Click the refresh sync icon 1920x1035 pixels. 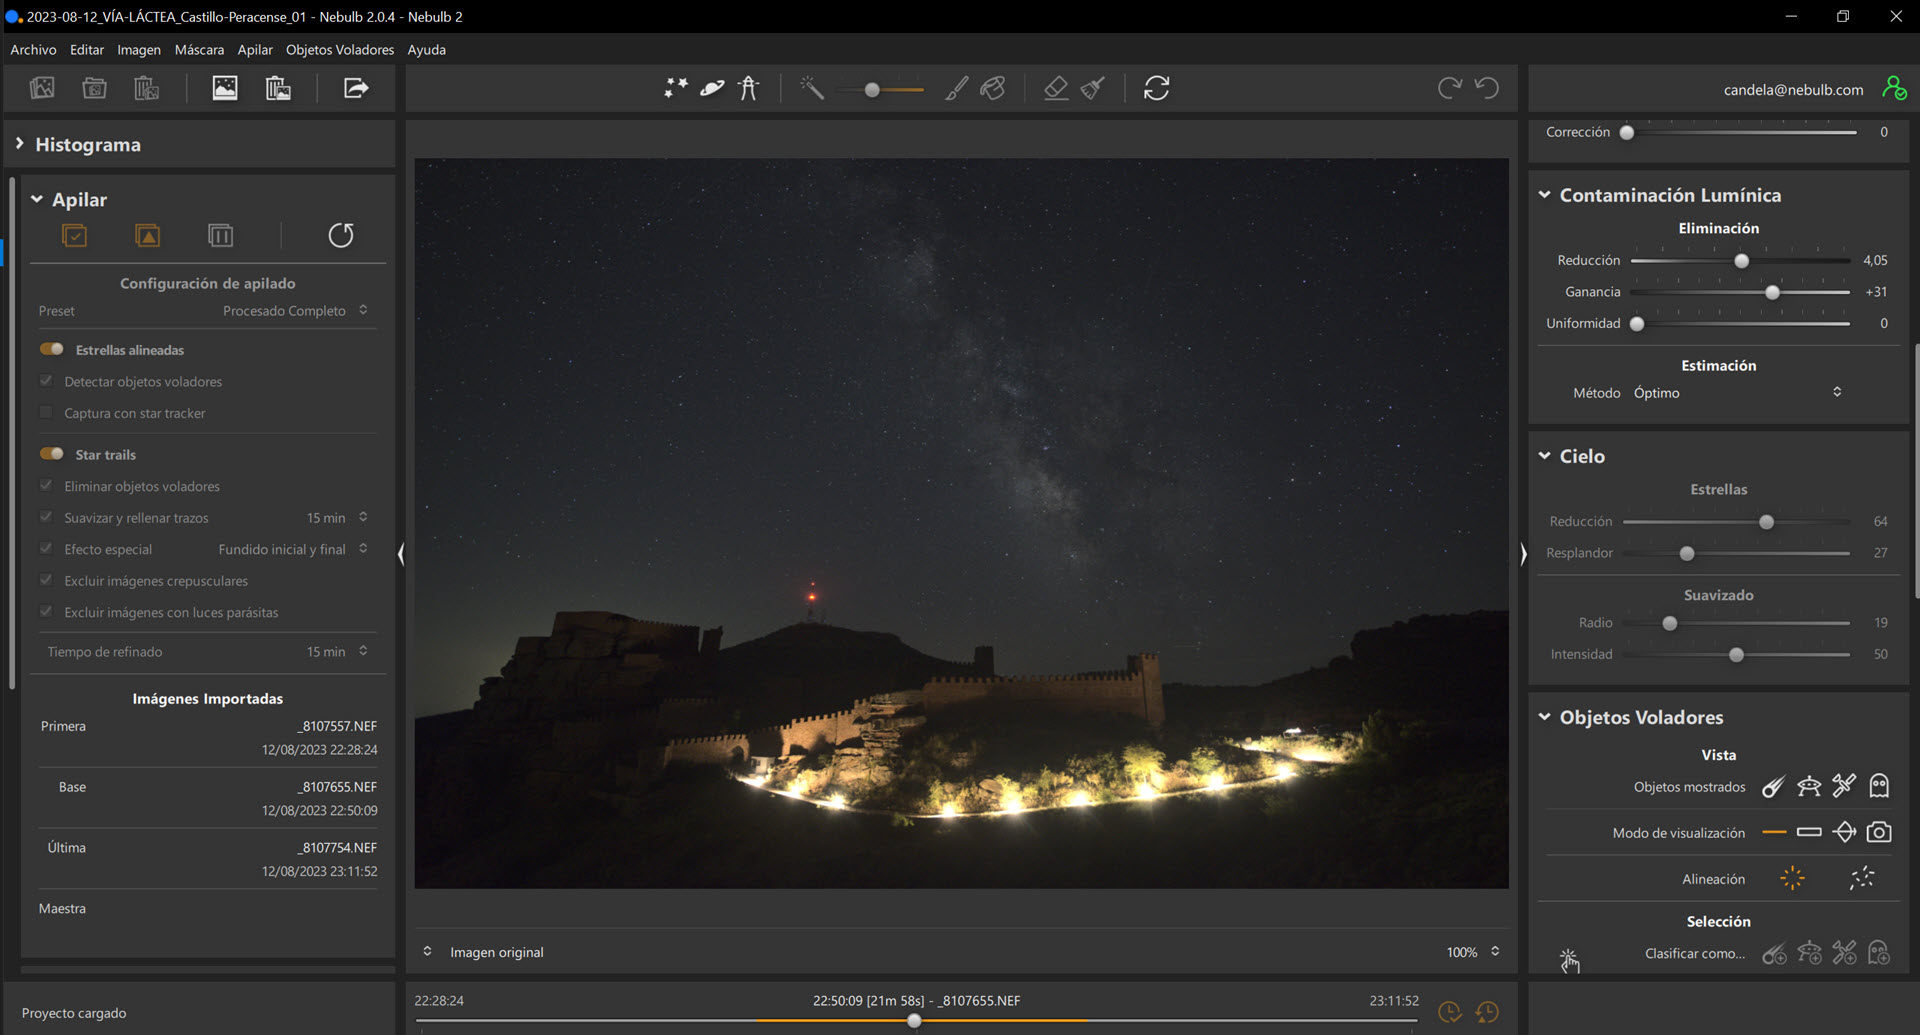tap(1156, 89)
